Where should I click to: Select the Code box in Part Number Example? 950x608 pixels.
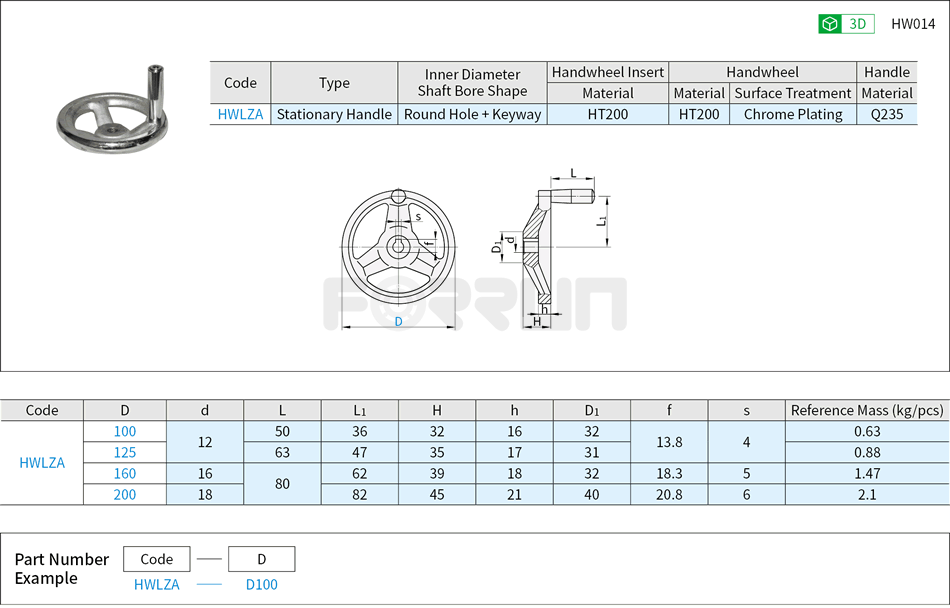pyautogui.click(x=157, y=559)
